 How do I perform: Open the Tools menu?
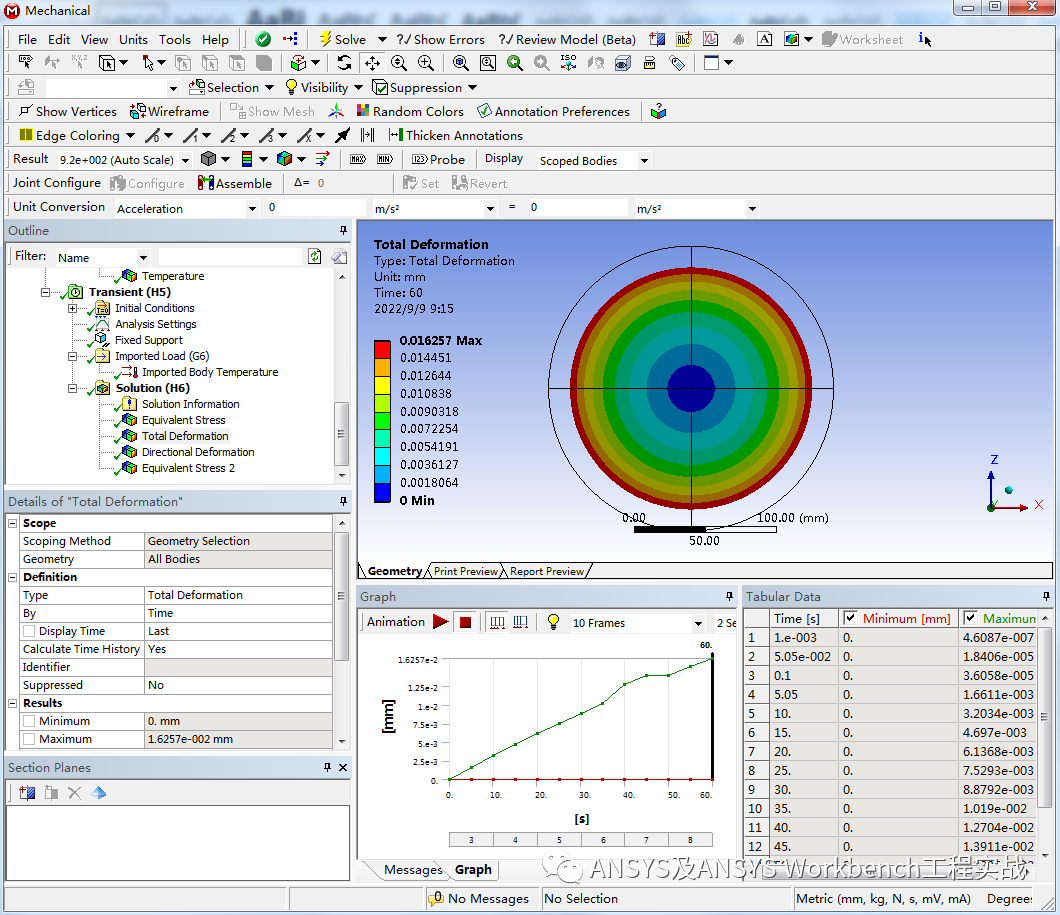pos(174,39)
